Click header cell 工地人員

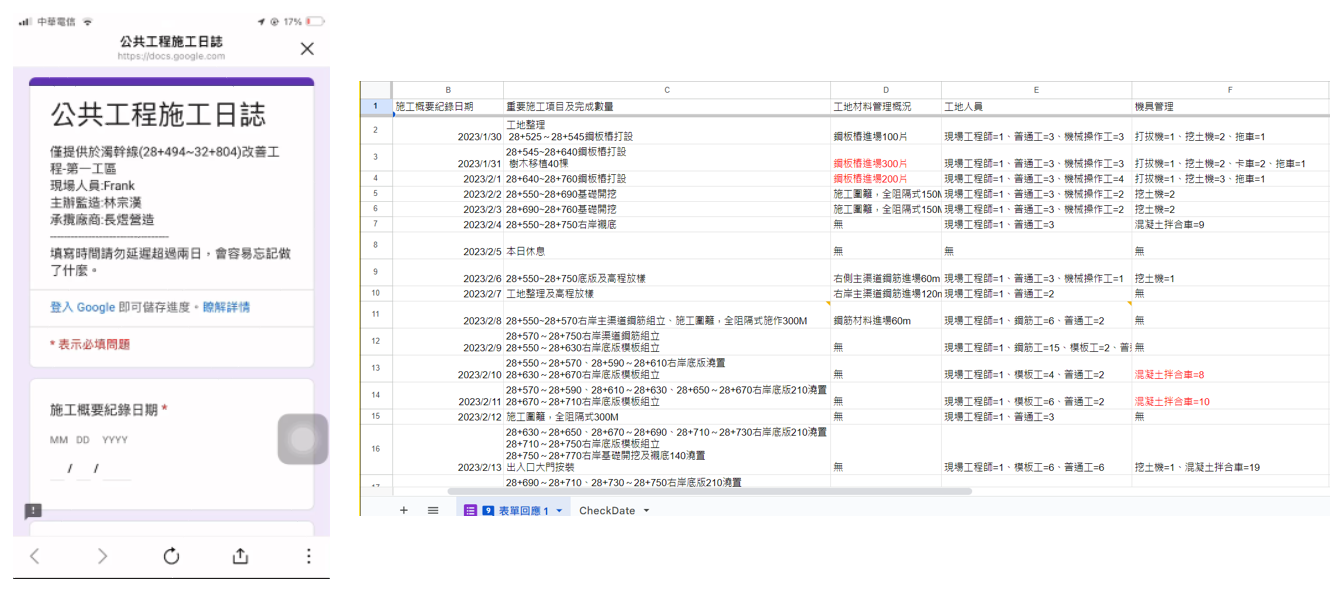1036,106
